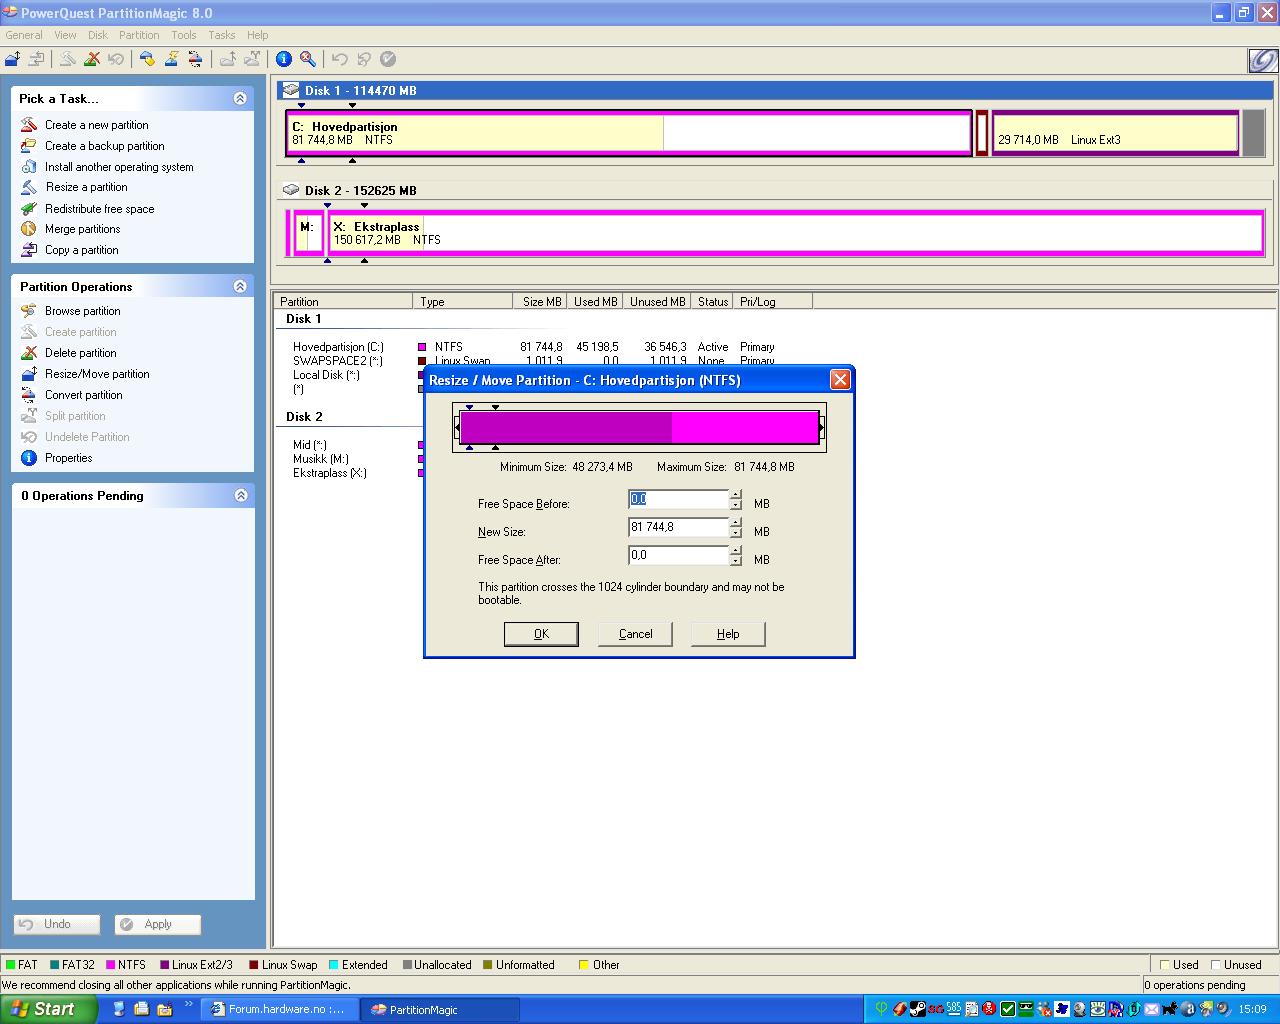This screenshot has height=1024, width=1280.
Task: Click Cancel in Resize / Move Partition dialog
Action: point(635,634)
